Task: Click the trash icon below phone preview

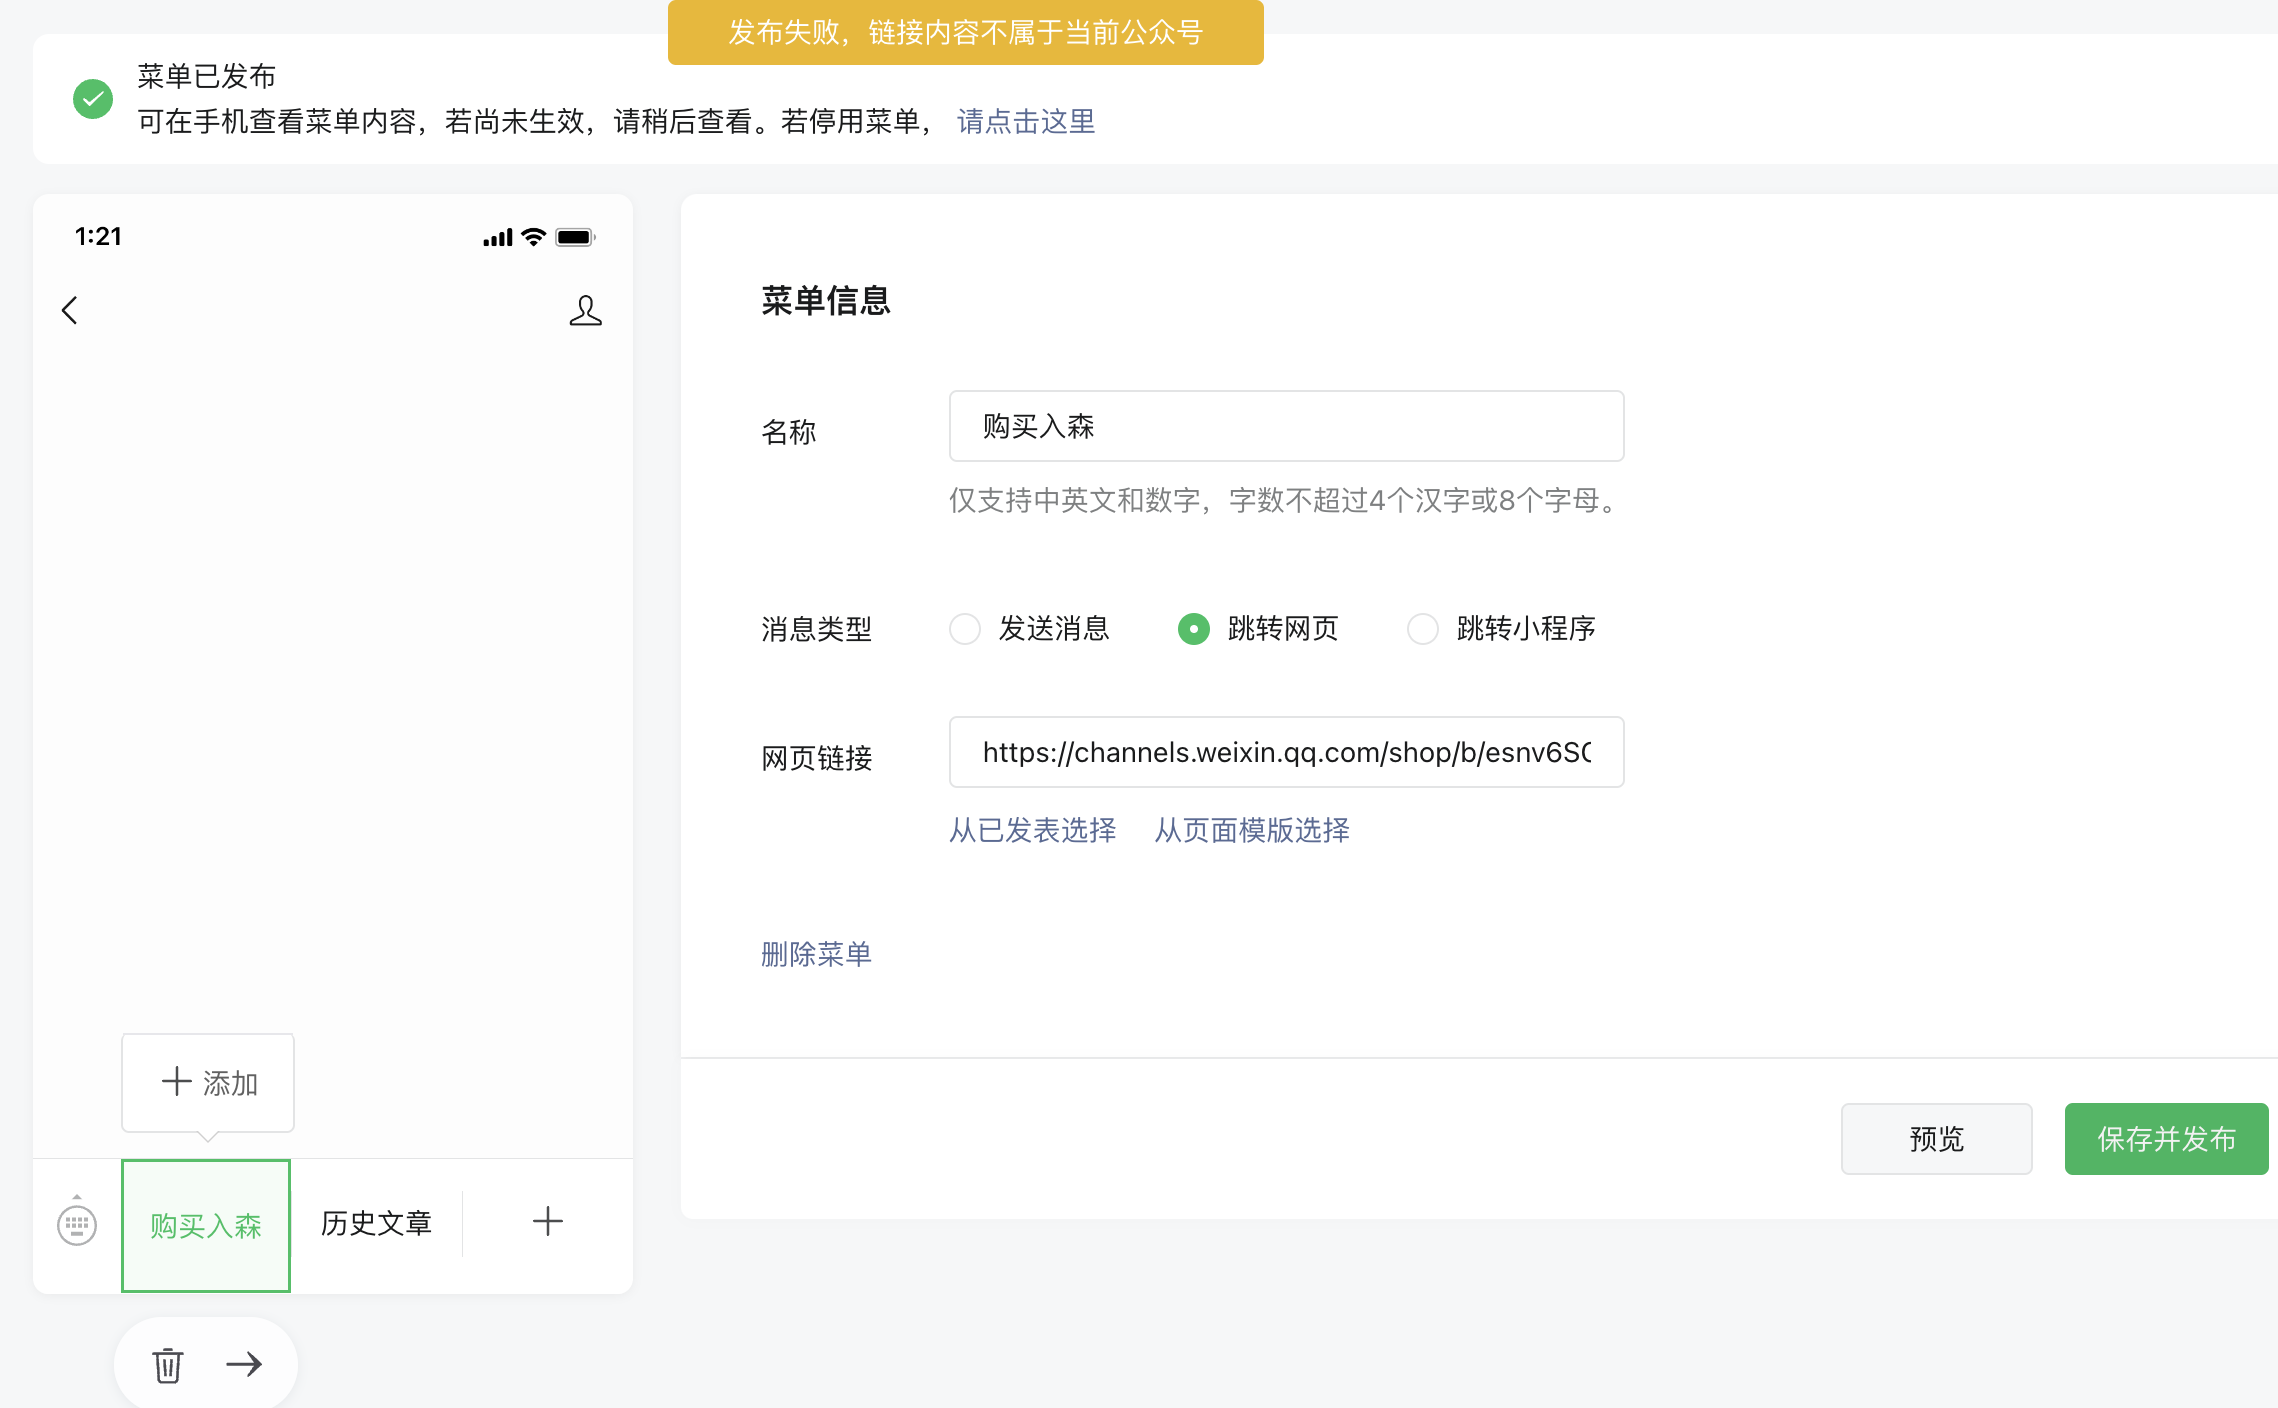Action: pyautogui.click(x=167, y=1364)
